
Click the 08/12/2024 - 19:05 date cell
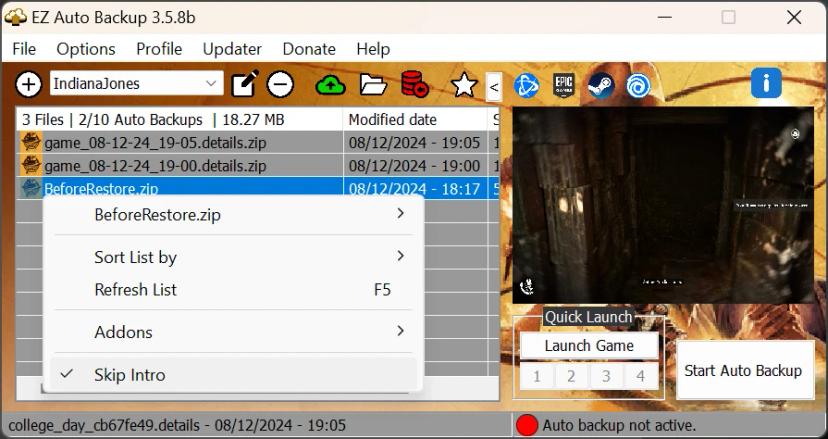pyautogui.click(x=415, y=143)
